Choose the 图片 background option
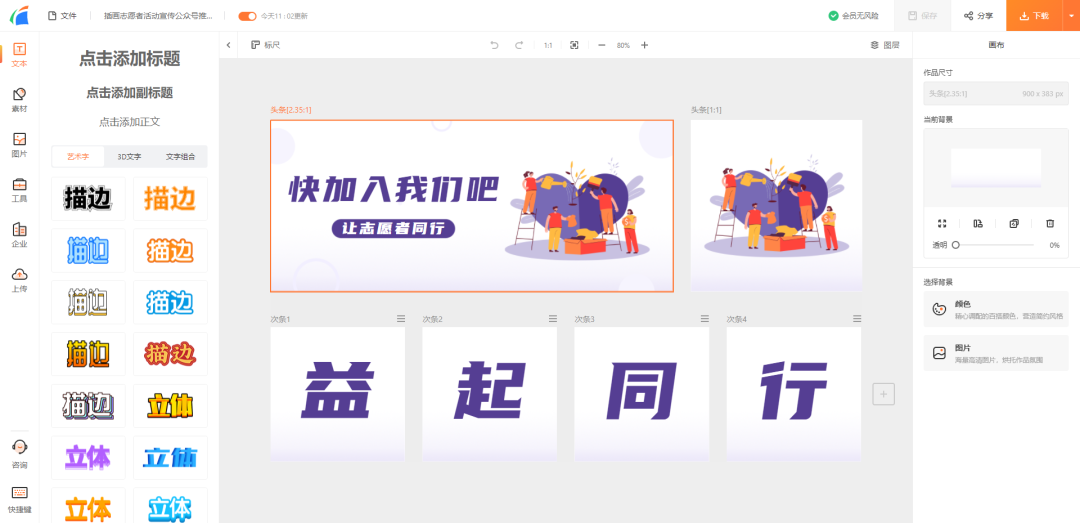Viewport: 1080px width, 523px height. [996, 353]
